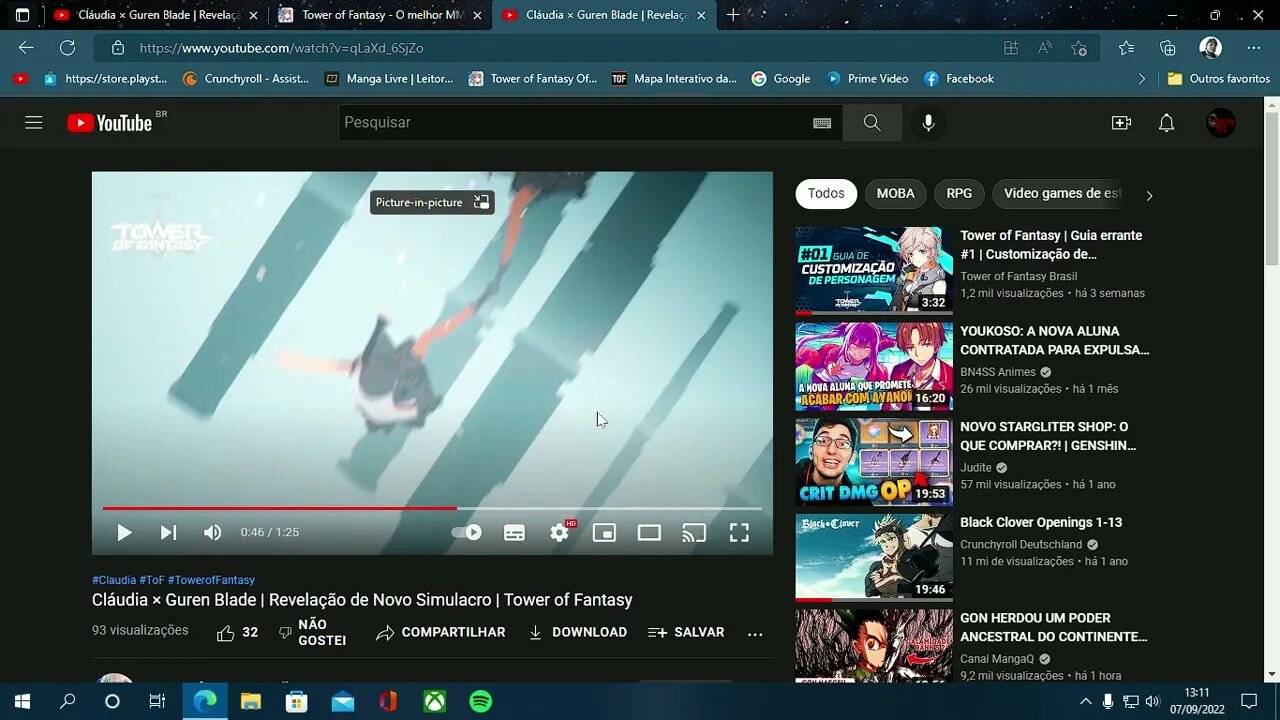This screenshot has width=1280, height=720.
Task: Click the DOWNLOAD button
Action: coord(577,632)
